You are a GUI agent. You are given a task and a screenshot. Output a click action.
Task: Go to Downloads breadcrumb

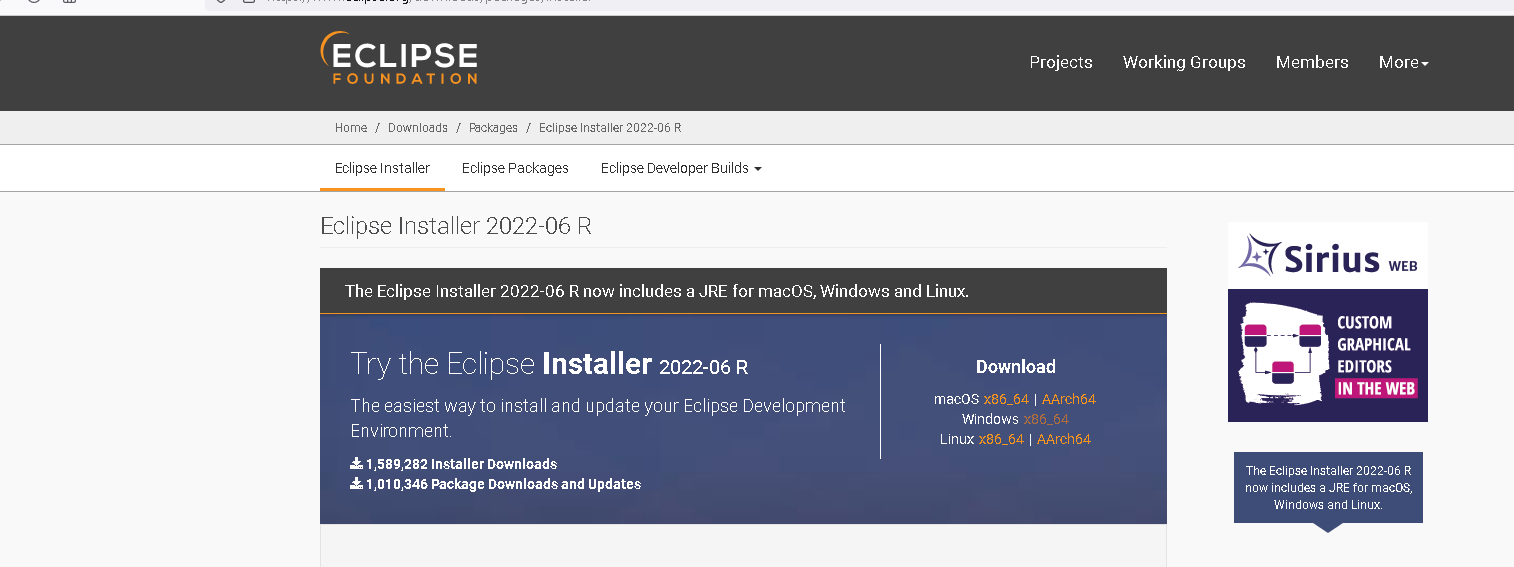pos(418,128)
